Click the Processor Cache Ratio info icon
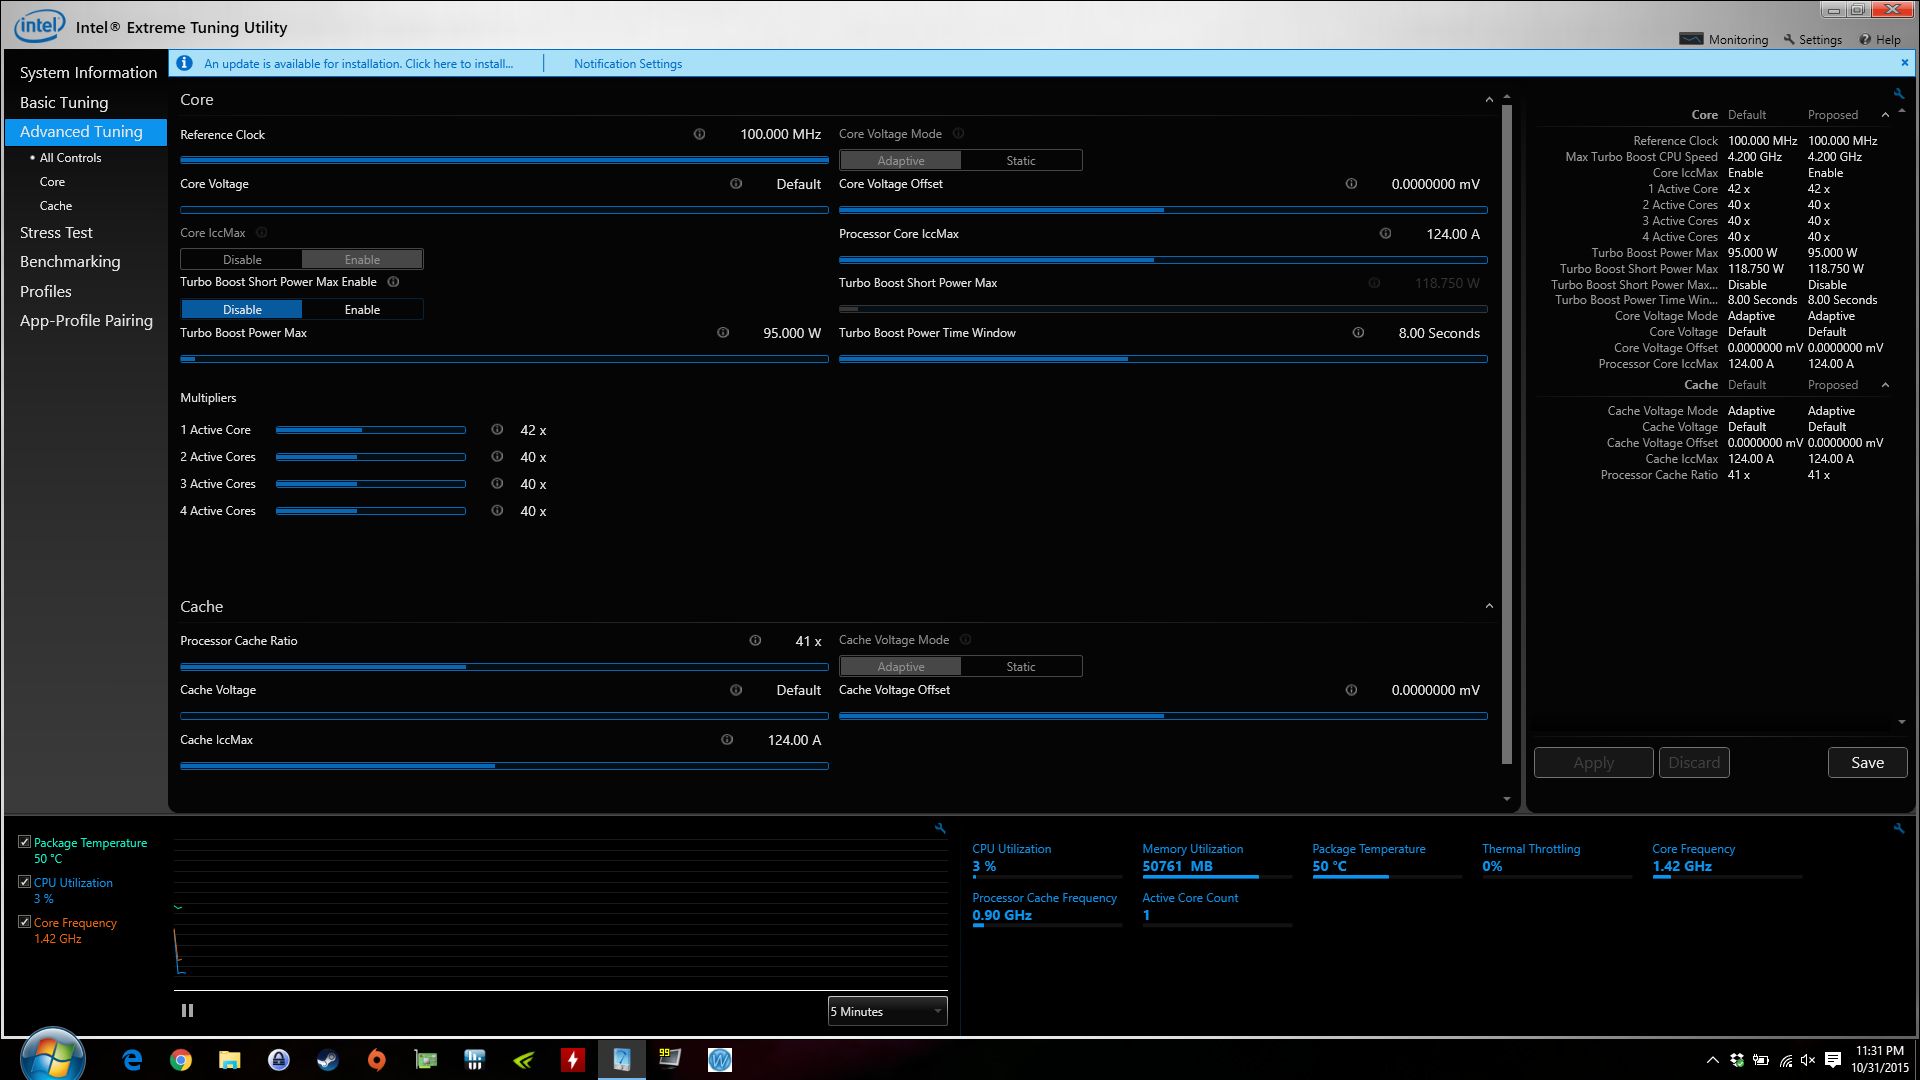 coord(755,641)
